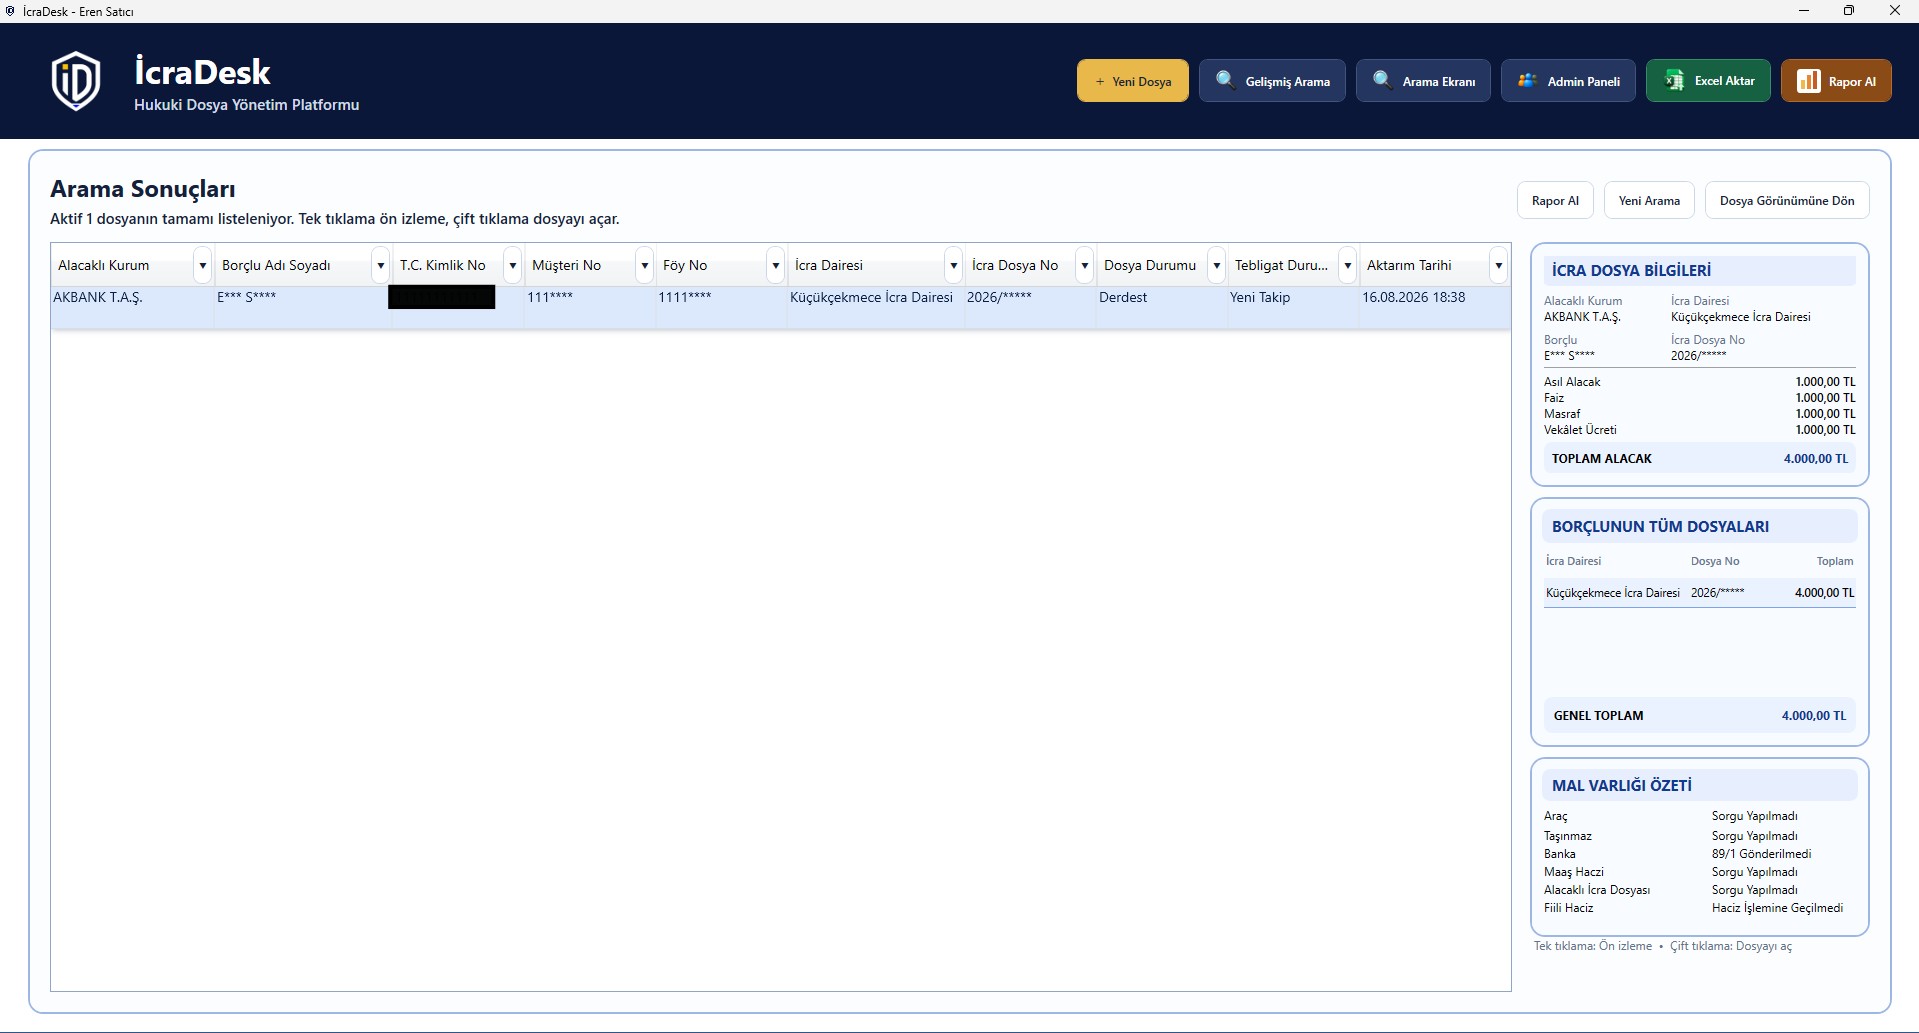Image resolution: width=1919 pixels, height=1033 pixels.
Task: Click the magnifier icon on Gelişmiş Arama
Action: pos(1224,80)
